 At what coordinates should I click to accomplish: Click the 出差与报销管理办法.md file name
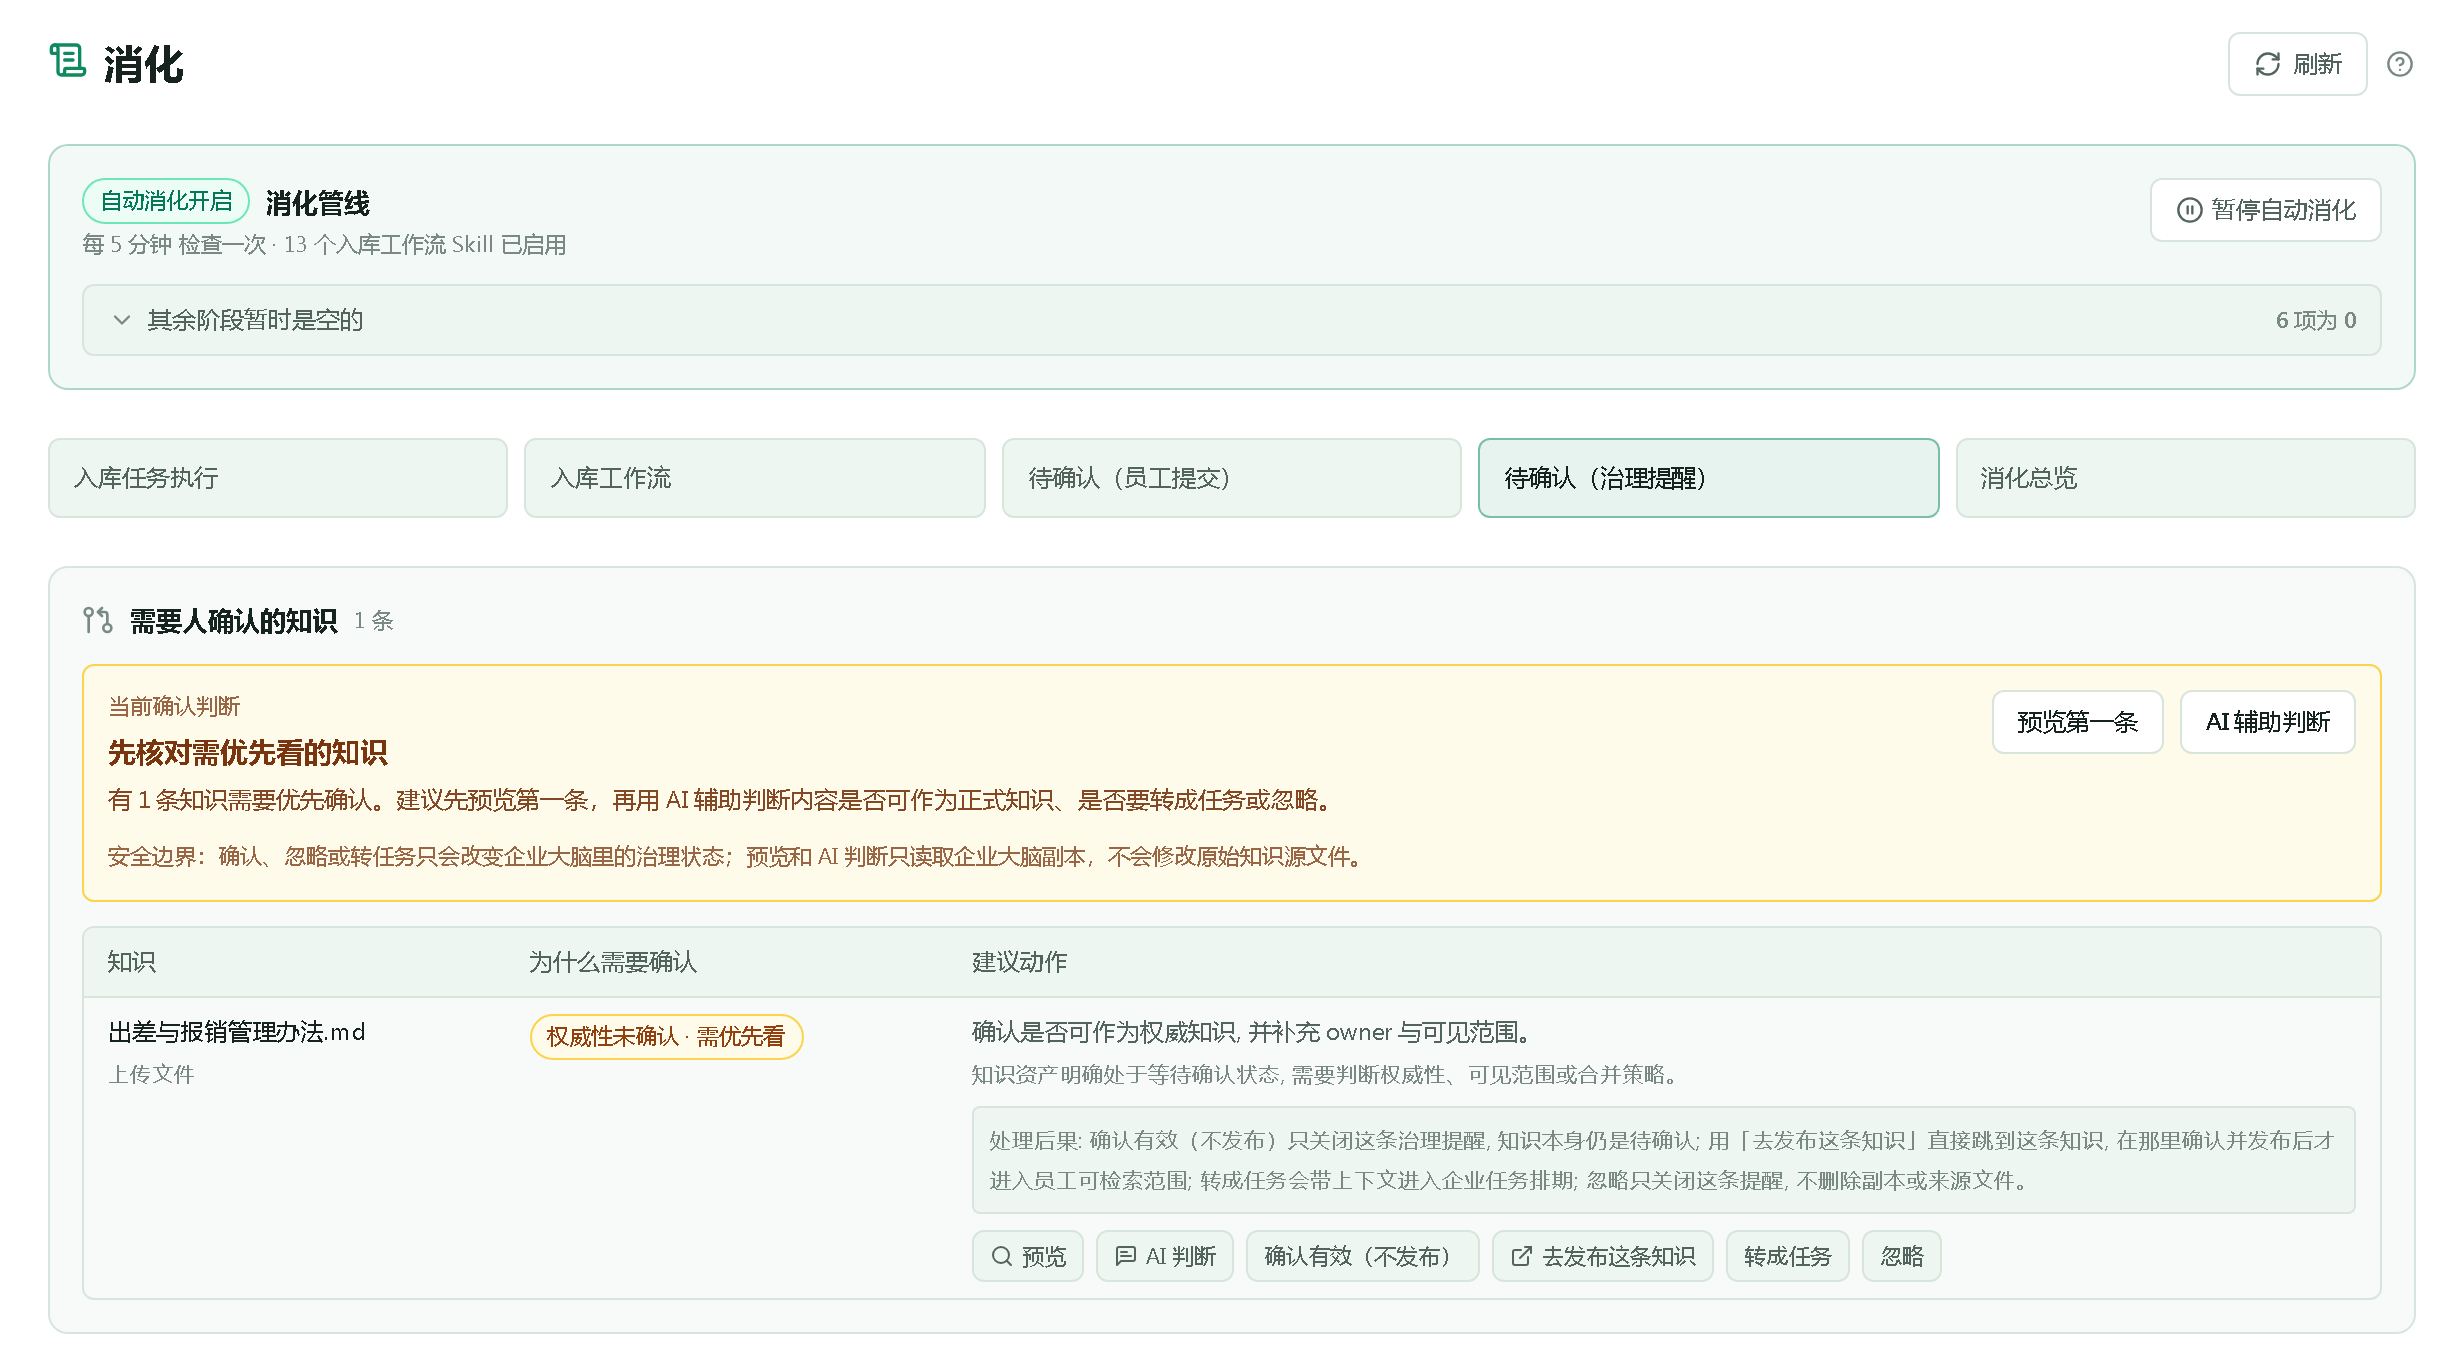(x=236, y=1032)
